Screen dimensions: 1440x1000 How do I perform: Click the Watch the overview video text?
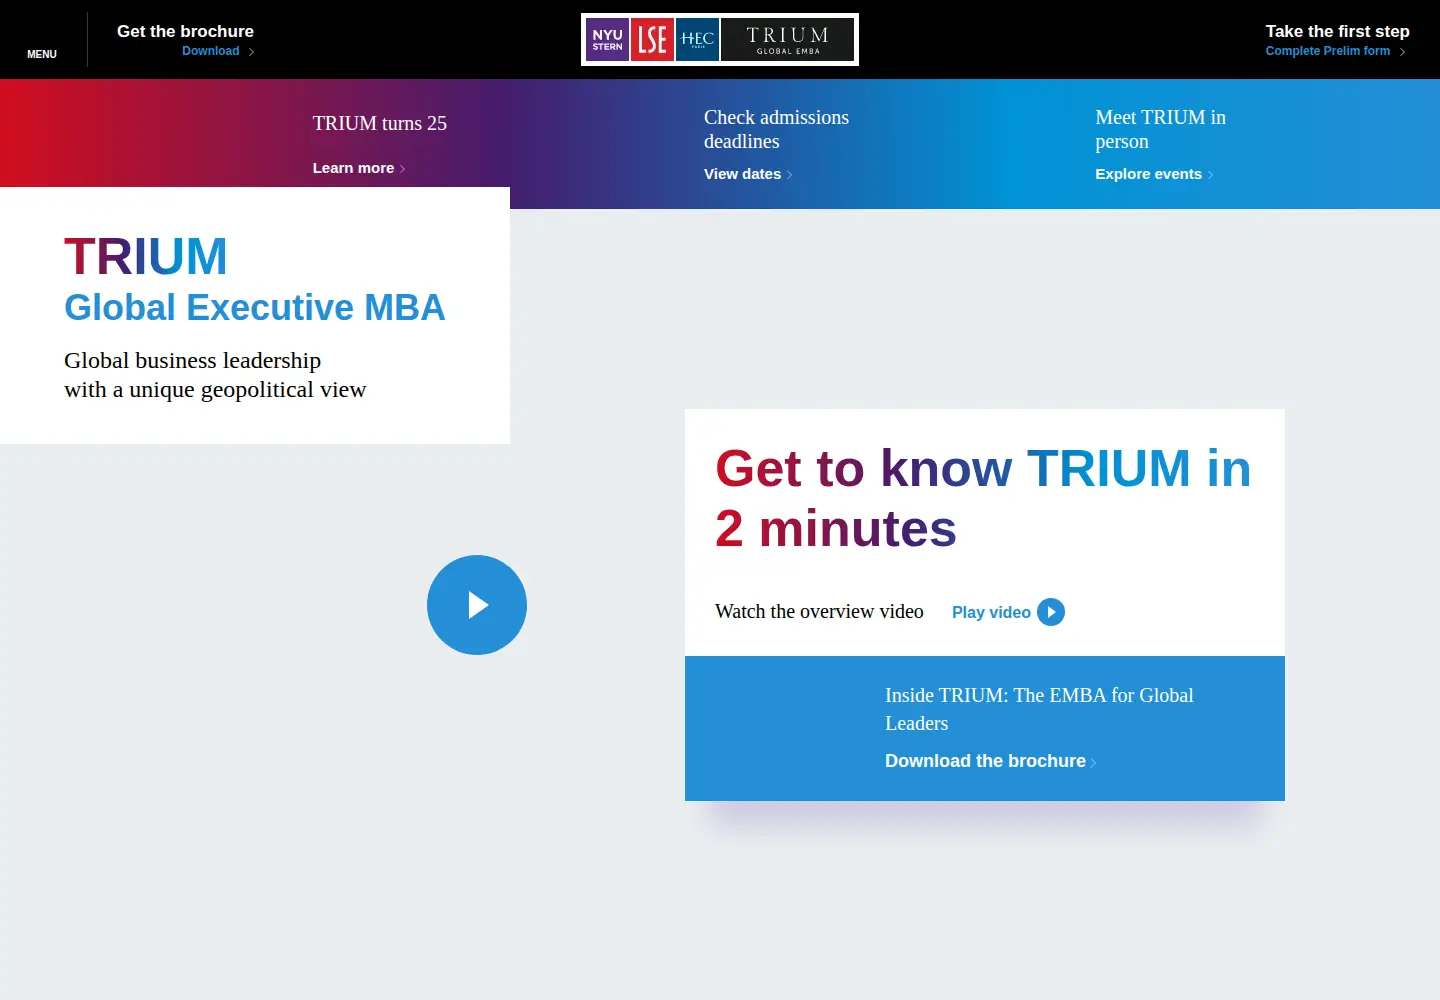tap(819, 611)
